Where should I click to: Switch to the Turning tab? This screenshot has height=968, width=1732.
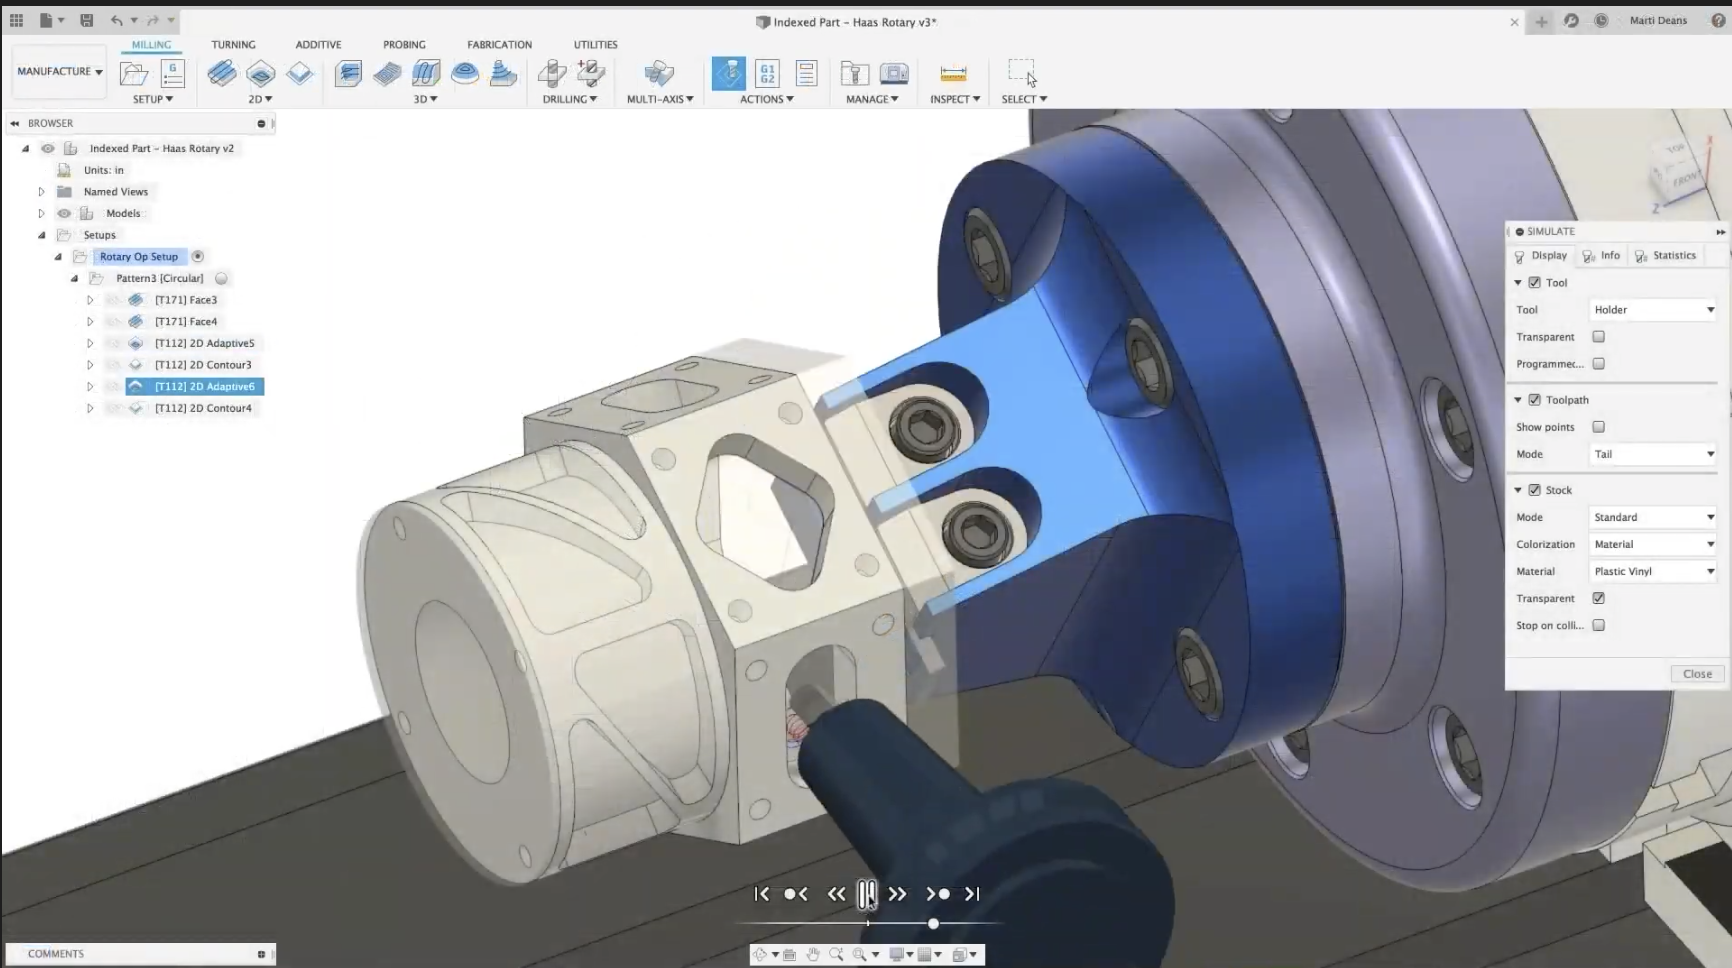(x=233, y=45)
